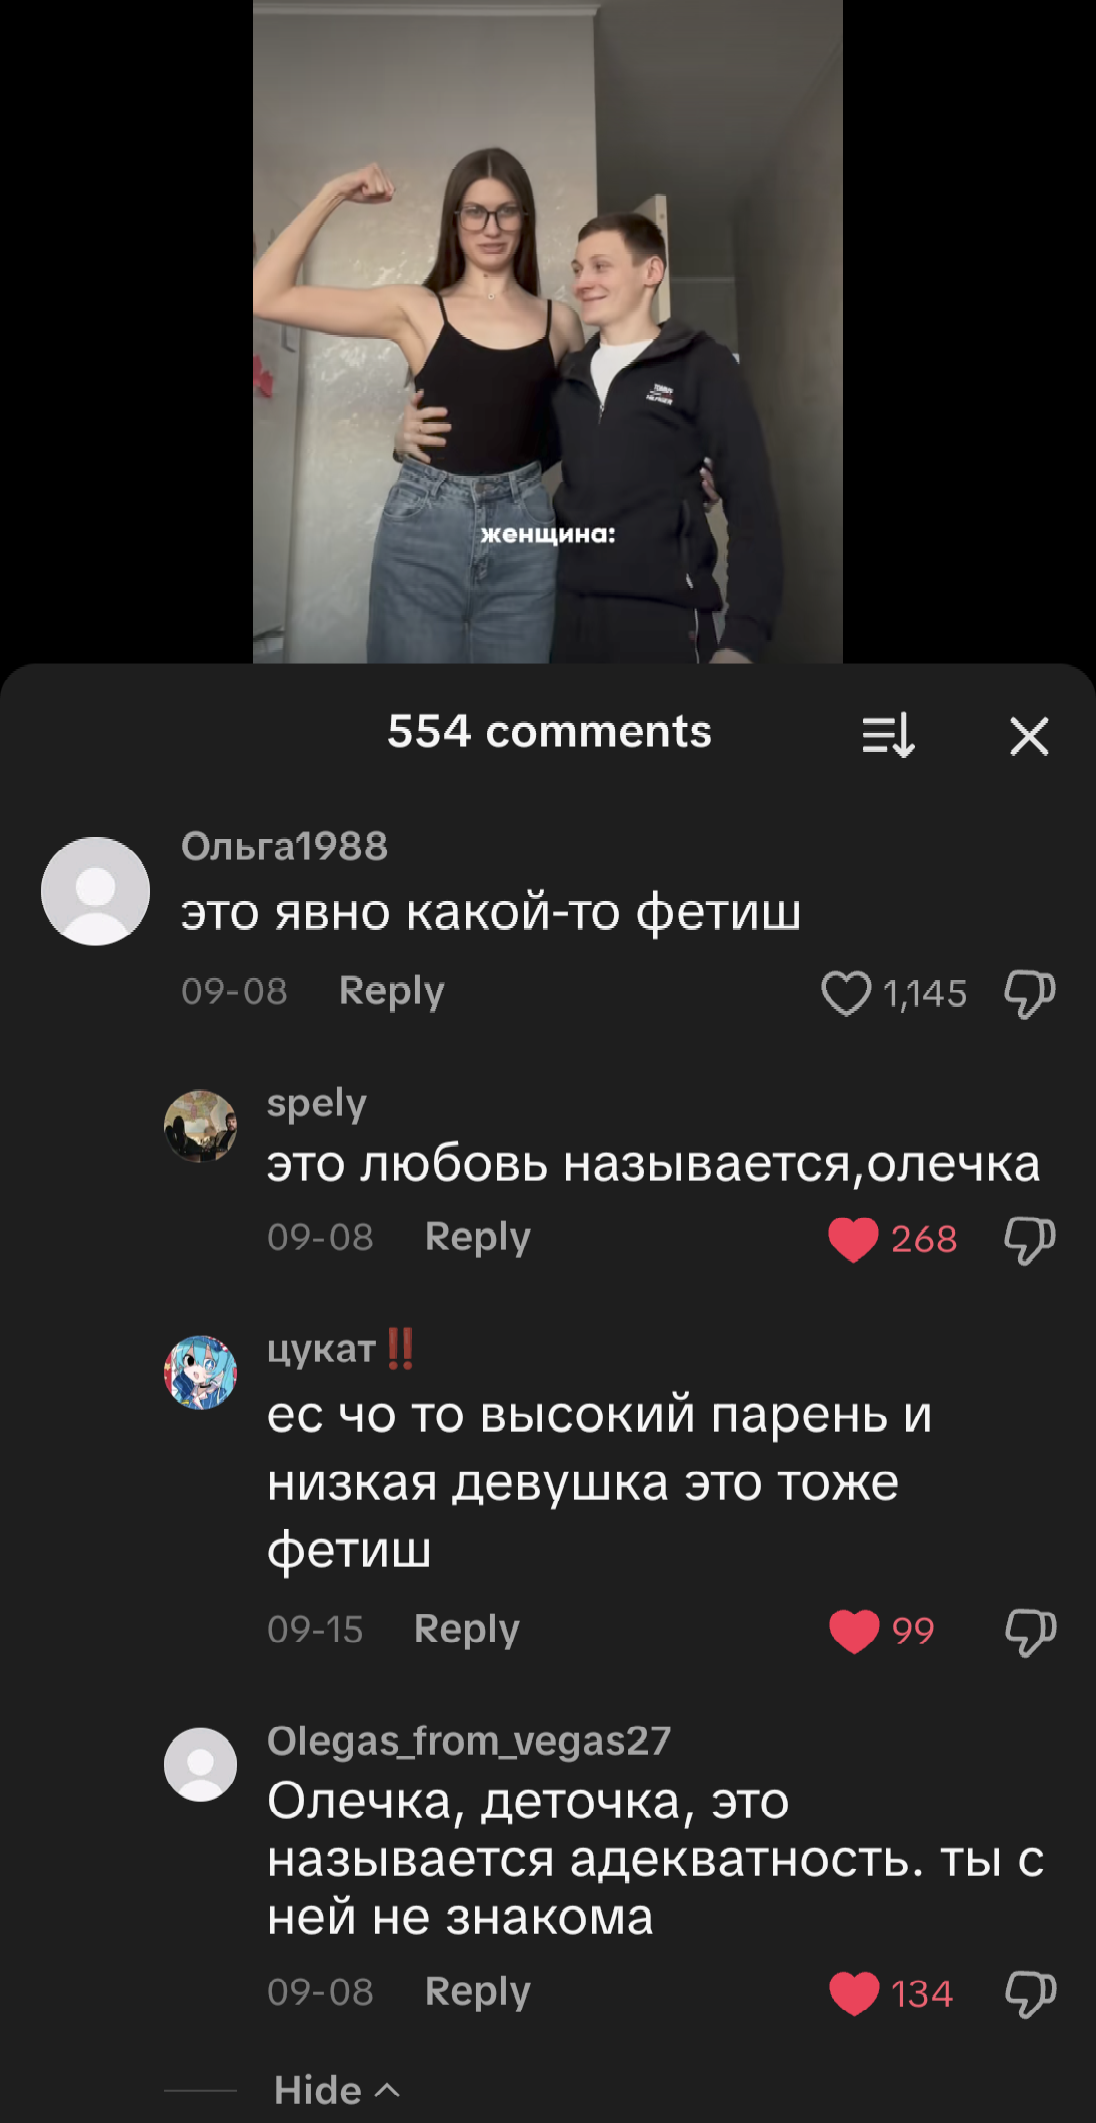The height and width of the screenshot is (2123, 1096).
Task: Toggle the heart with 99 likes
Action: pyautogui.click(x=854, y=1631)
